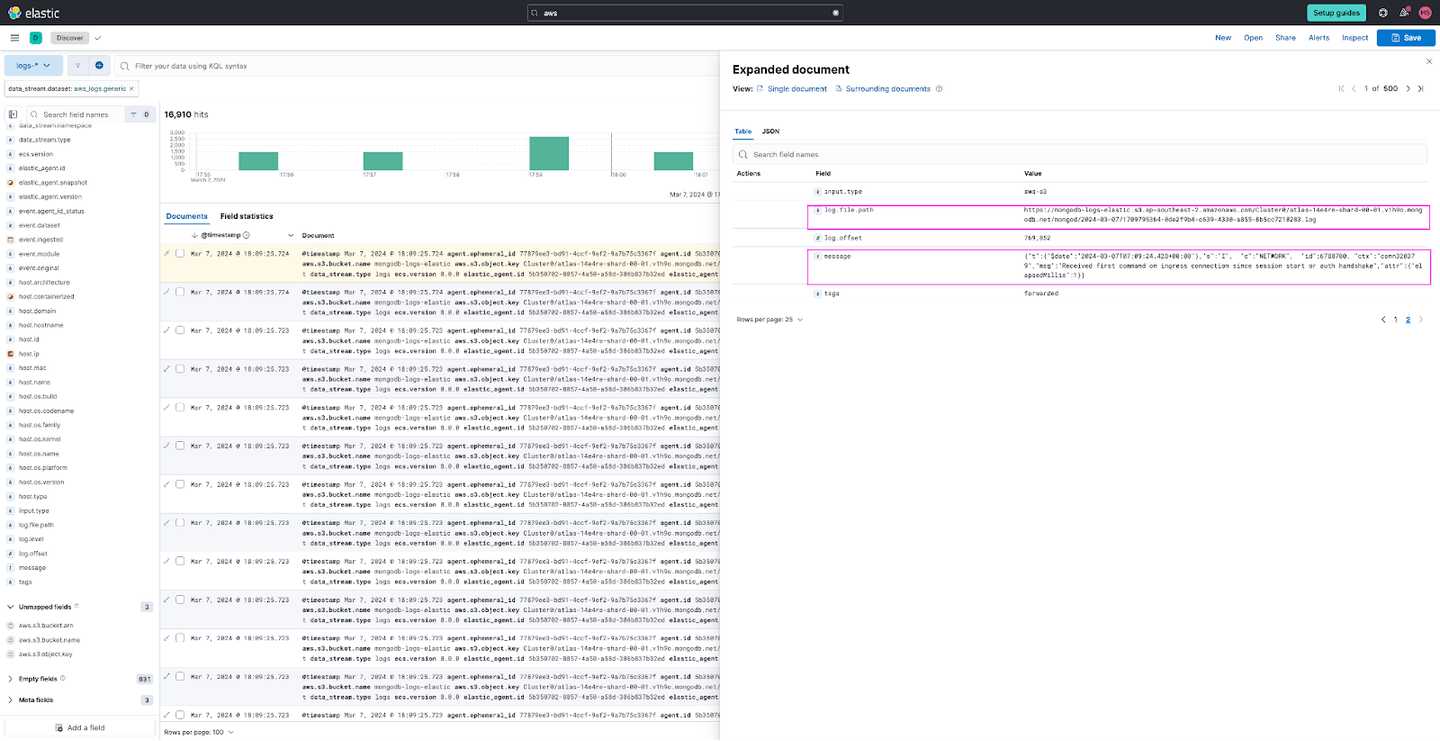Check the first document row checkbox

point(180,253)
